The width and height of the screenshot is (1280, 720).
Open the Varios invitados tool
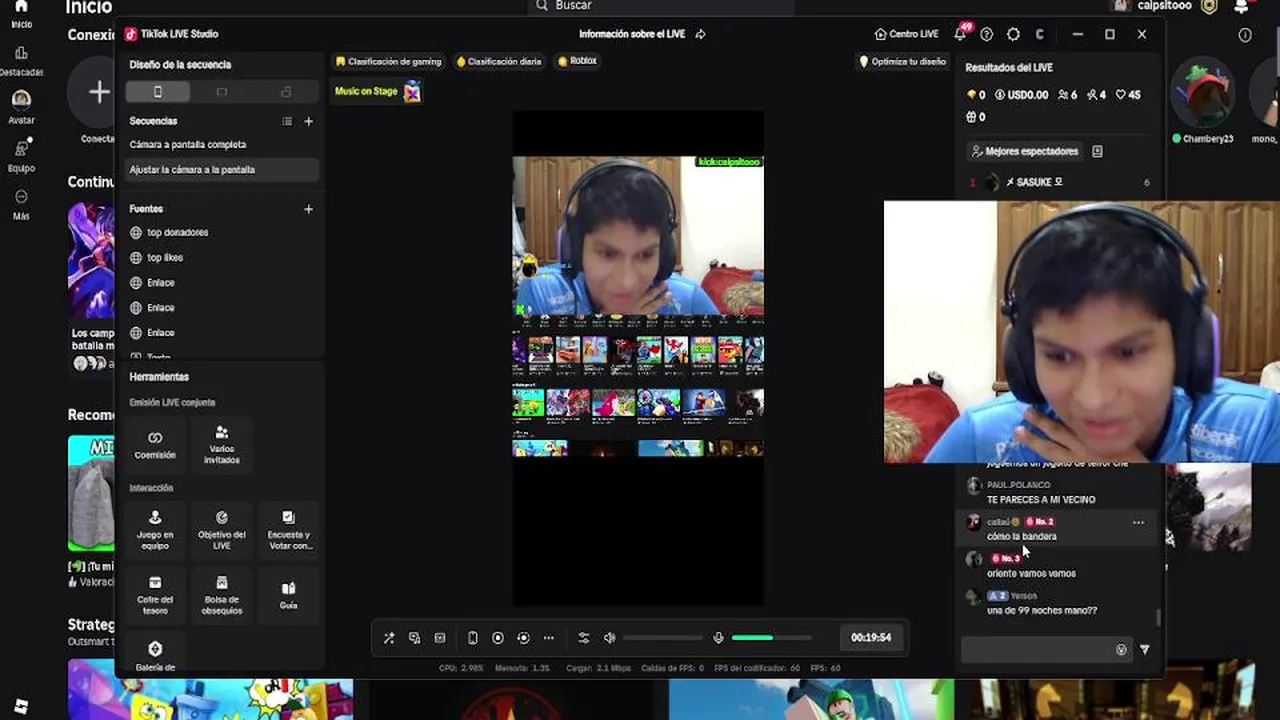point(222,445)
